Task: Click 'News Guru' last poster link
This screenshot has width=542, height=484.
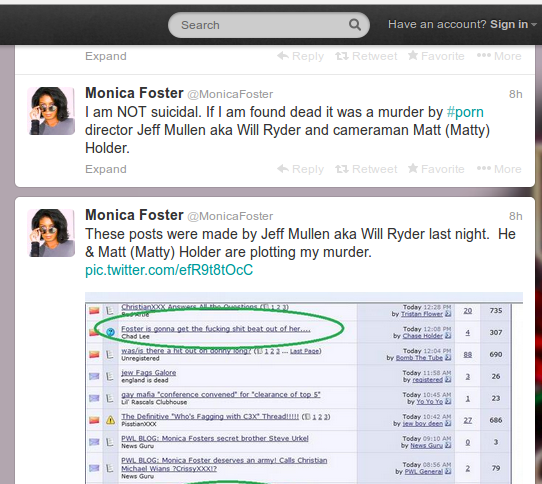Action: coord(426,446)
